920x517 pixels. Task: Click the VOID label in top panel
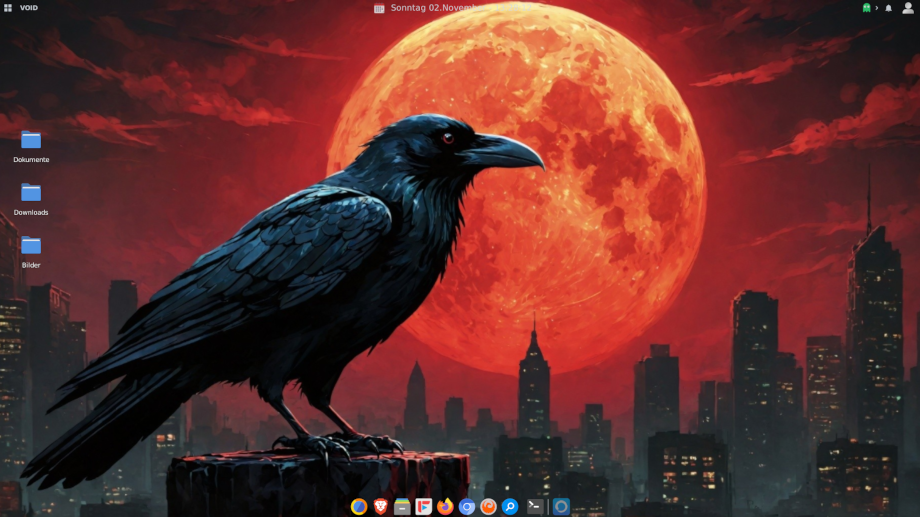point(29,8)
